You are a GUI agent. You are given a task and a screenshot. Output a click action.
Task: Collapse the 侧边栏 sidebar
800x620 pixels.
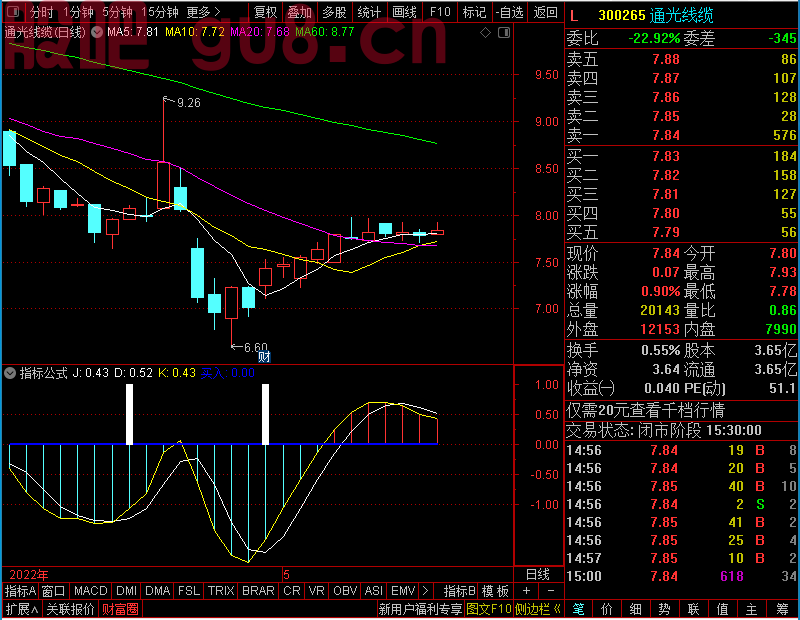(538, 609)
